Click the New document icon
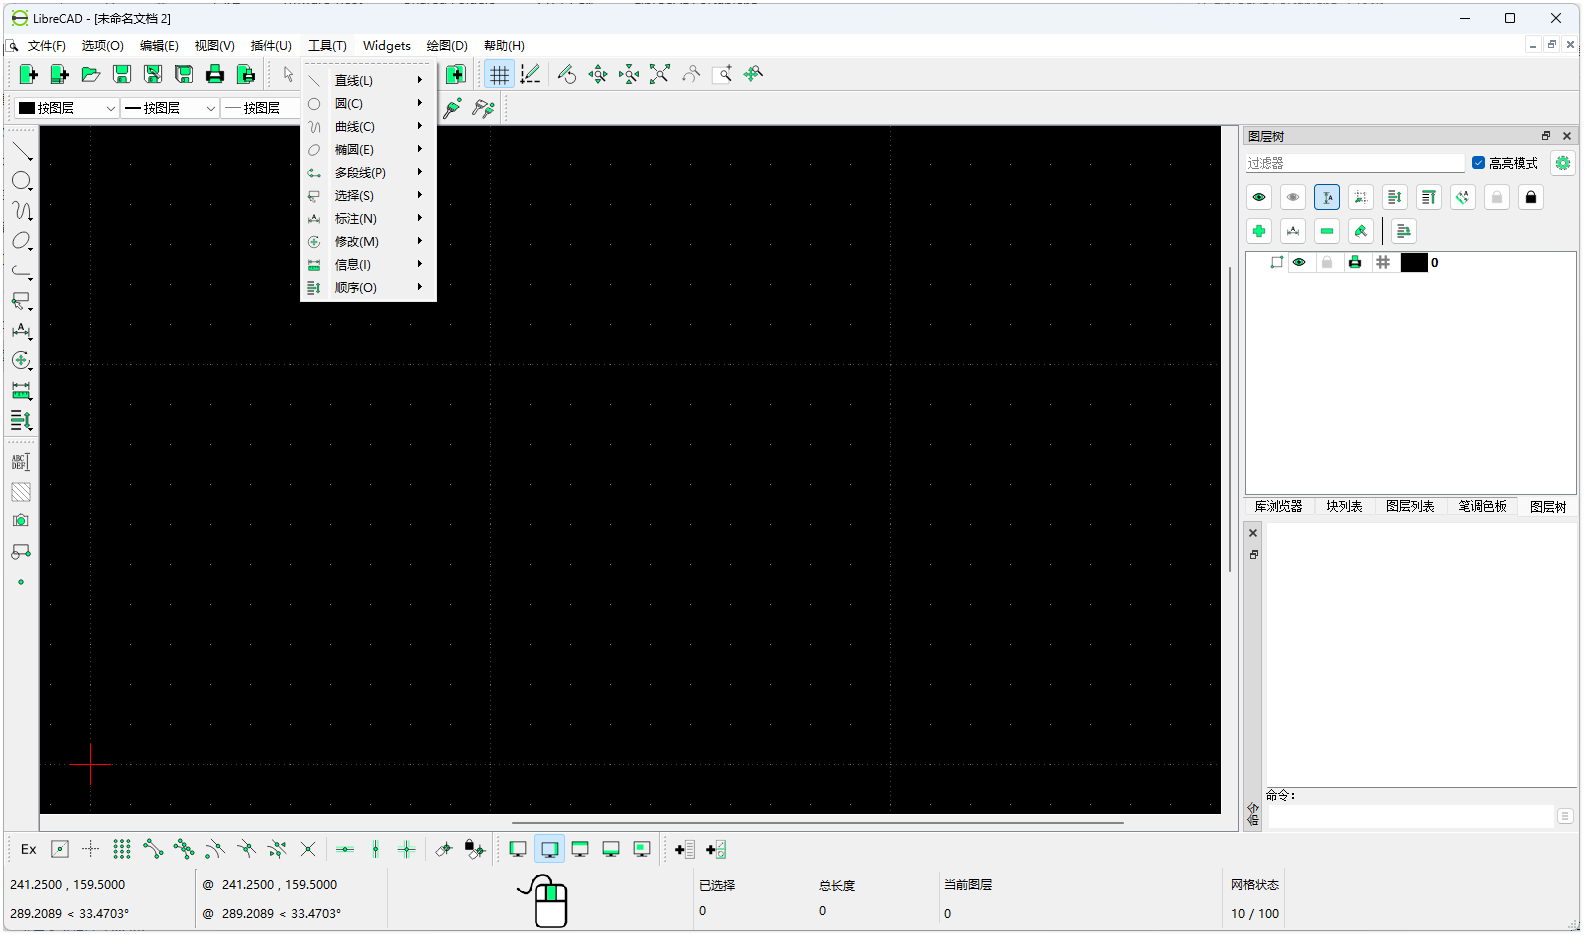The width and height of the screenshot is (1584, 935). [x=28, y=74]
